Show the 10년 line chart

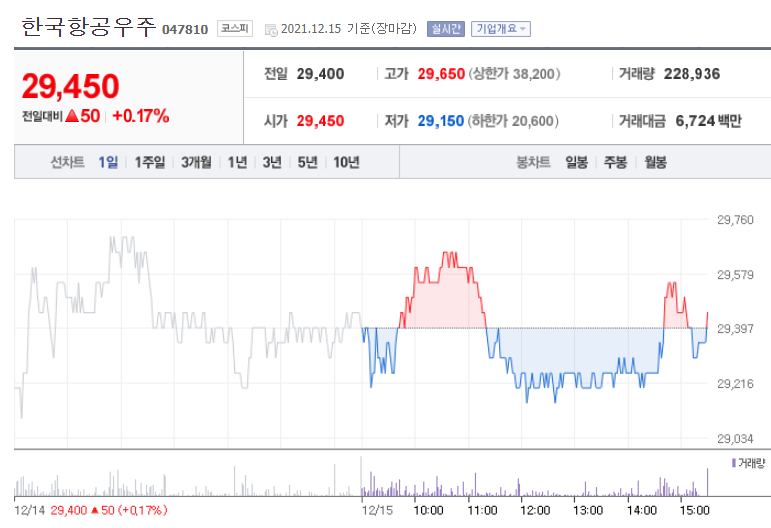click(347, 162)
